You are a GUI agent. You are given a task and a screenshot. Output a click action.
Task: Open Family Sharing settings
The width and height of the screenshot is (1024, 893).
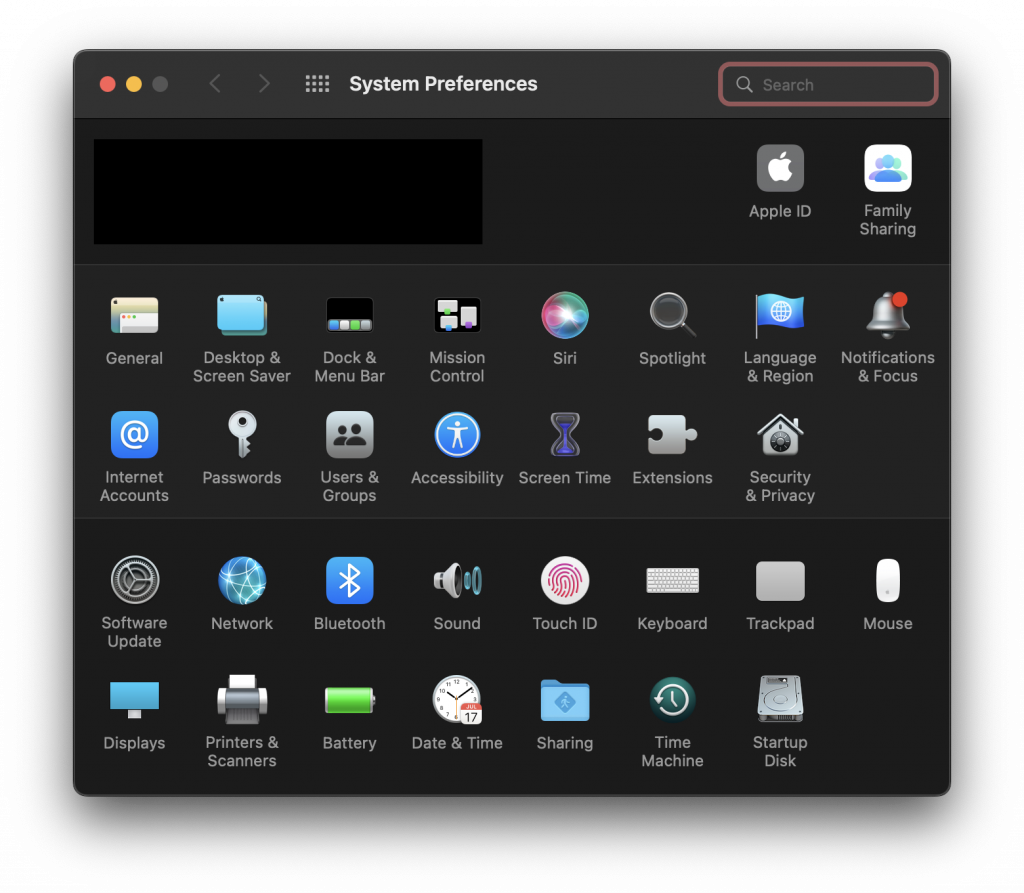coord(887,169)
